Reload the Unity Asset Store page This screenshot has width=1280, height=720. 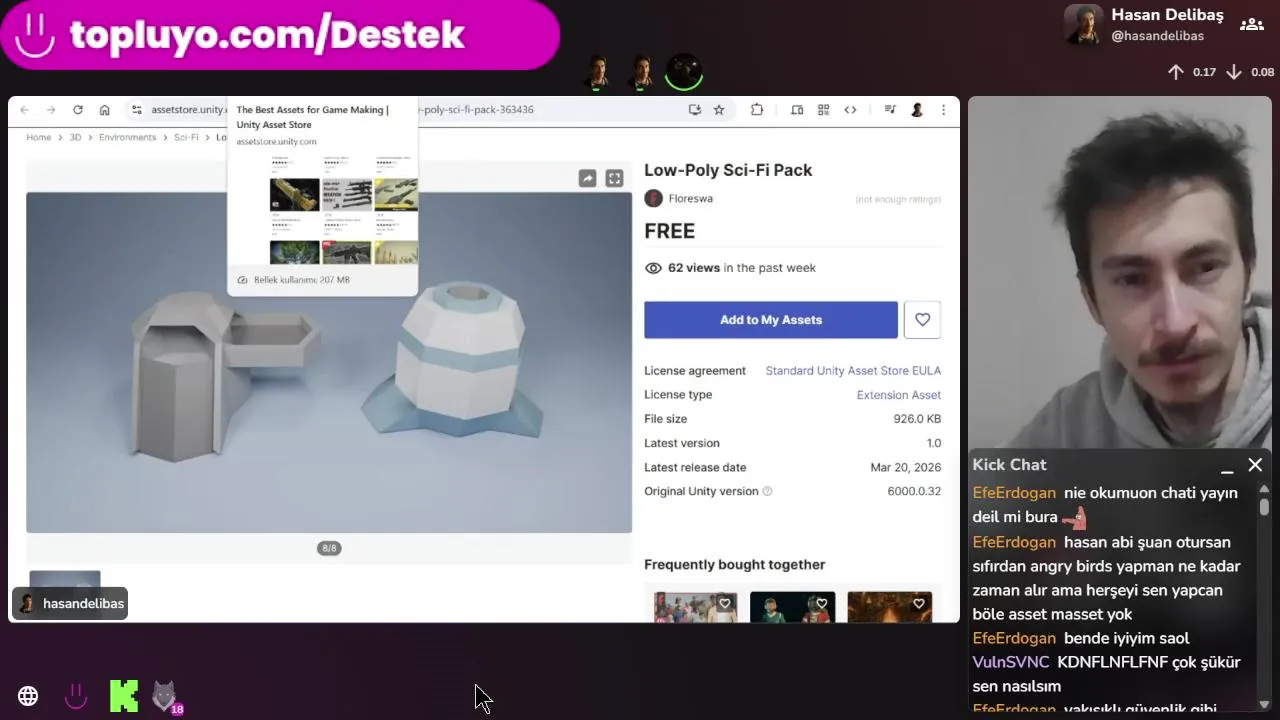click(x=77, y=110)
